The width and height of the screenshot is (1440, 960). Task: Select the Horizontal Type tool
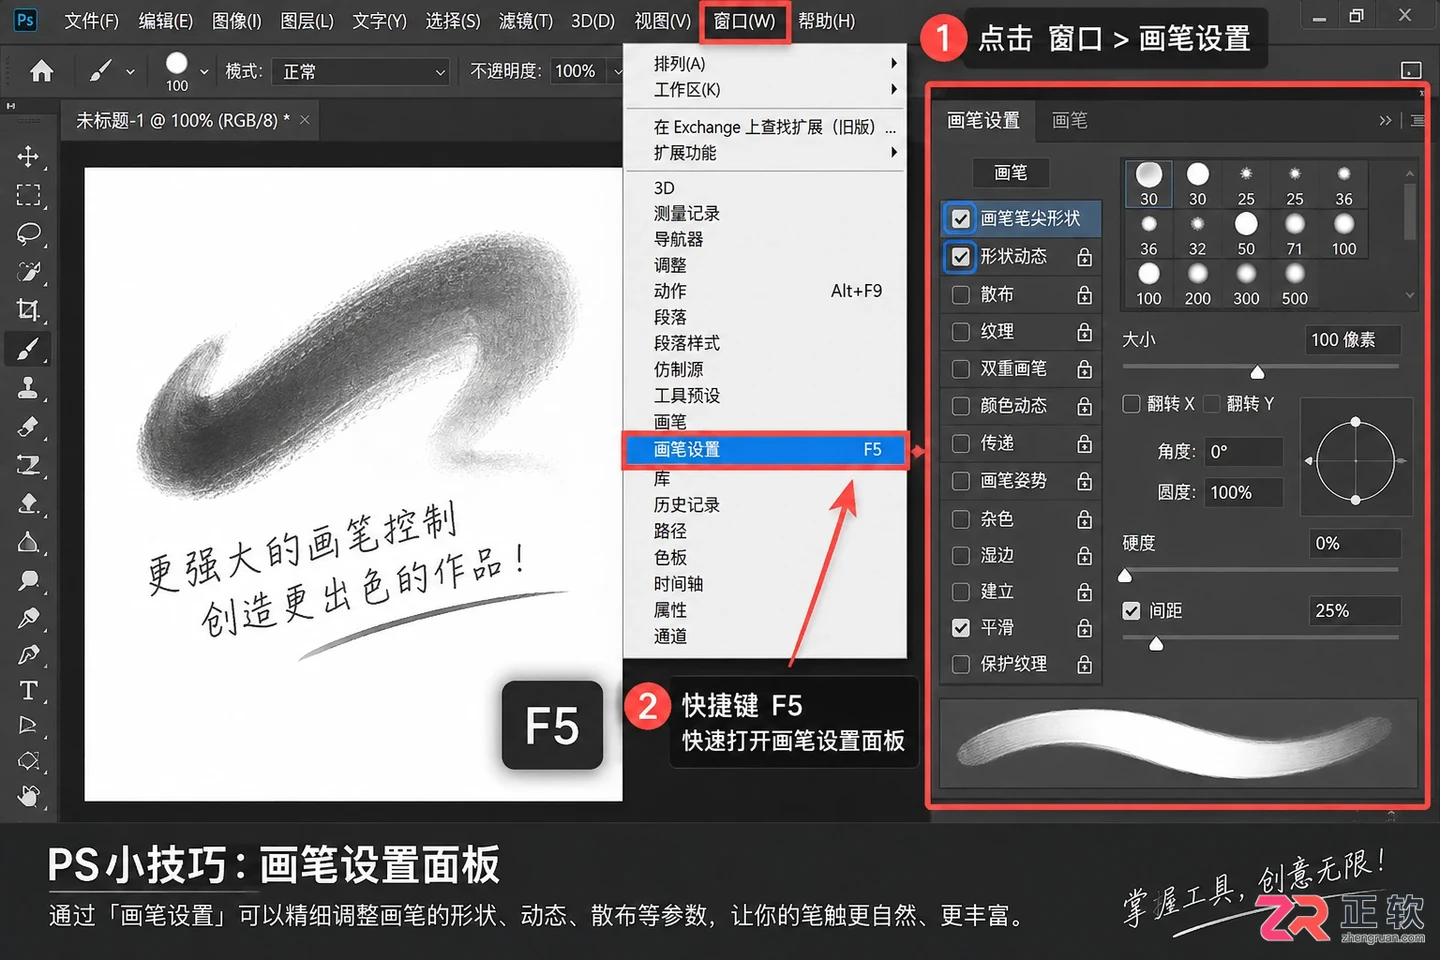(x=28, y=691)
